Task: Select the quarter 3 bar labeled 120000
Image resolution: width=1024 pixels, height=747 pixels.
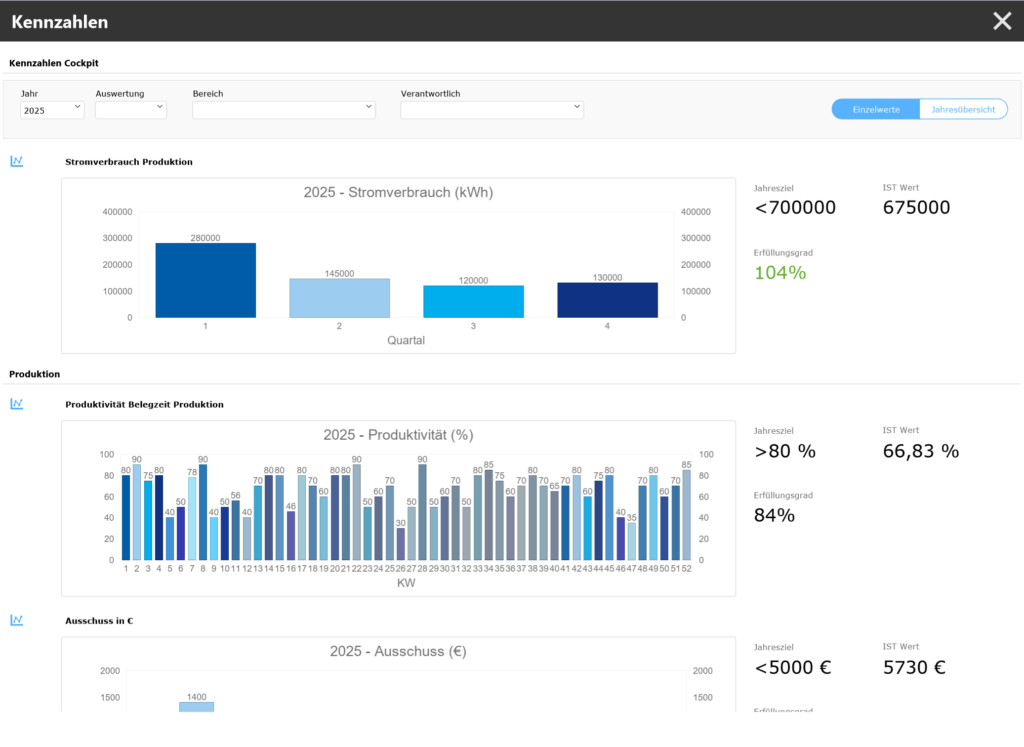Action: pos(473,302)
